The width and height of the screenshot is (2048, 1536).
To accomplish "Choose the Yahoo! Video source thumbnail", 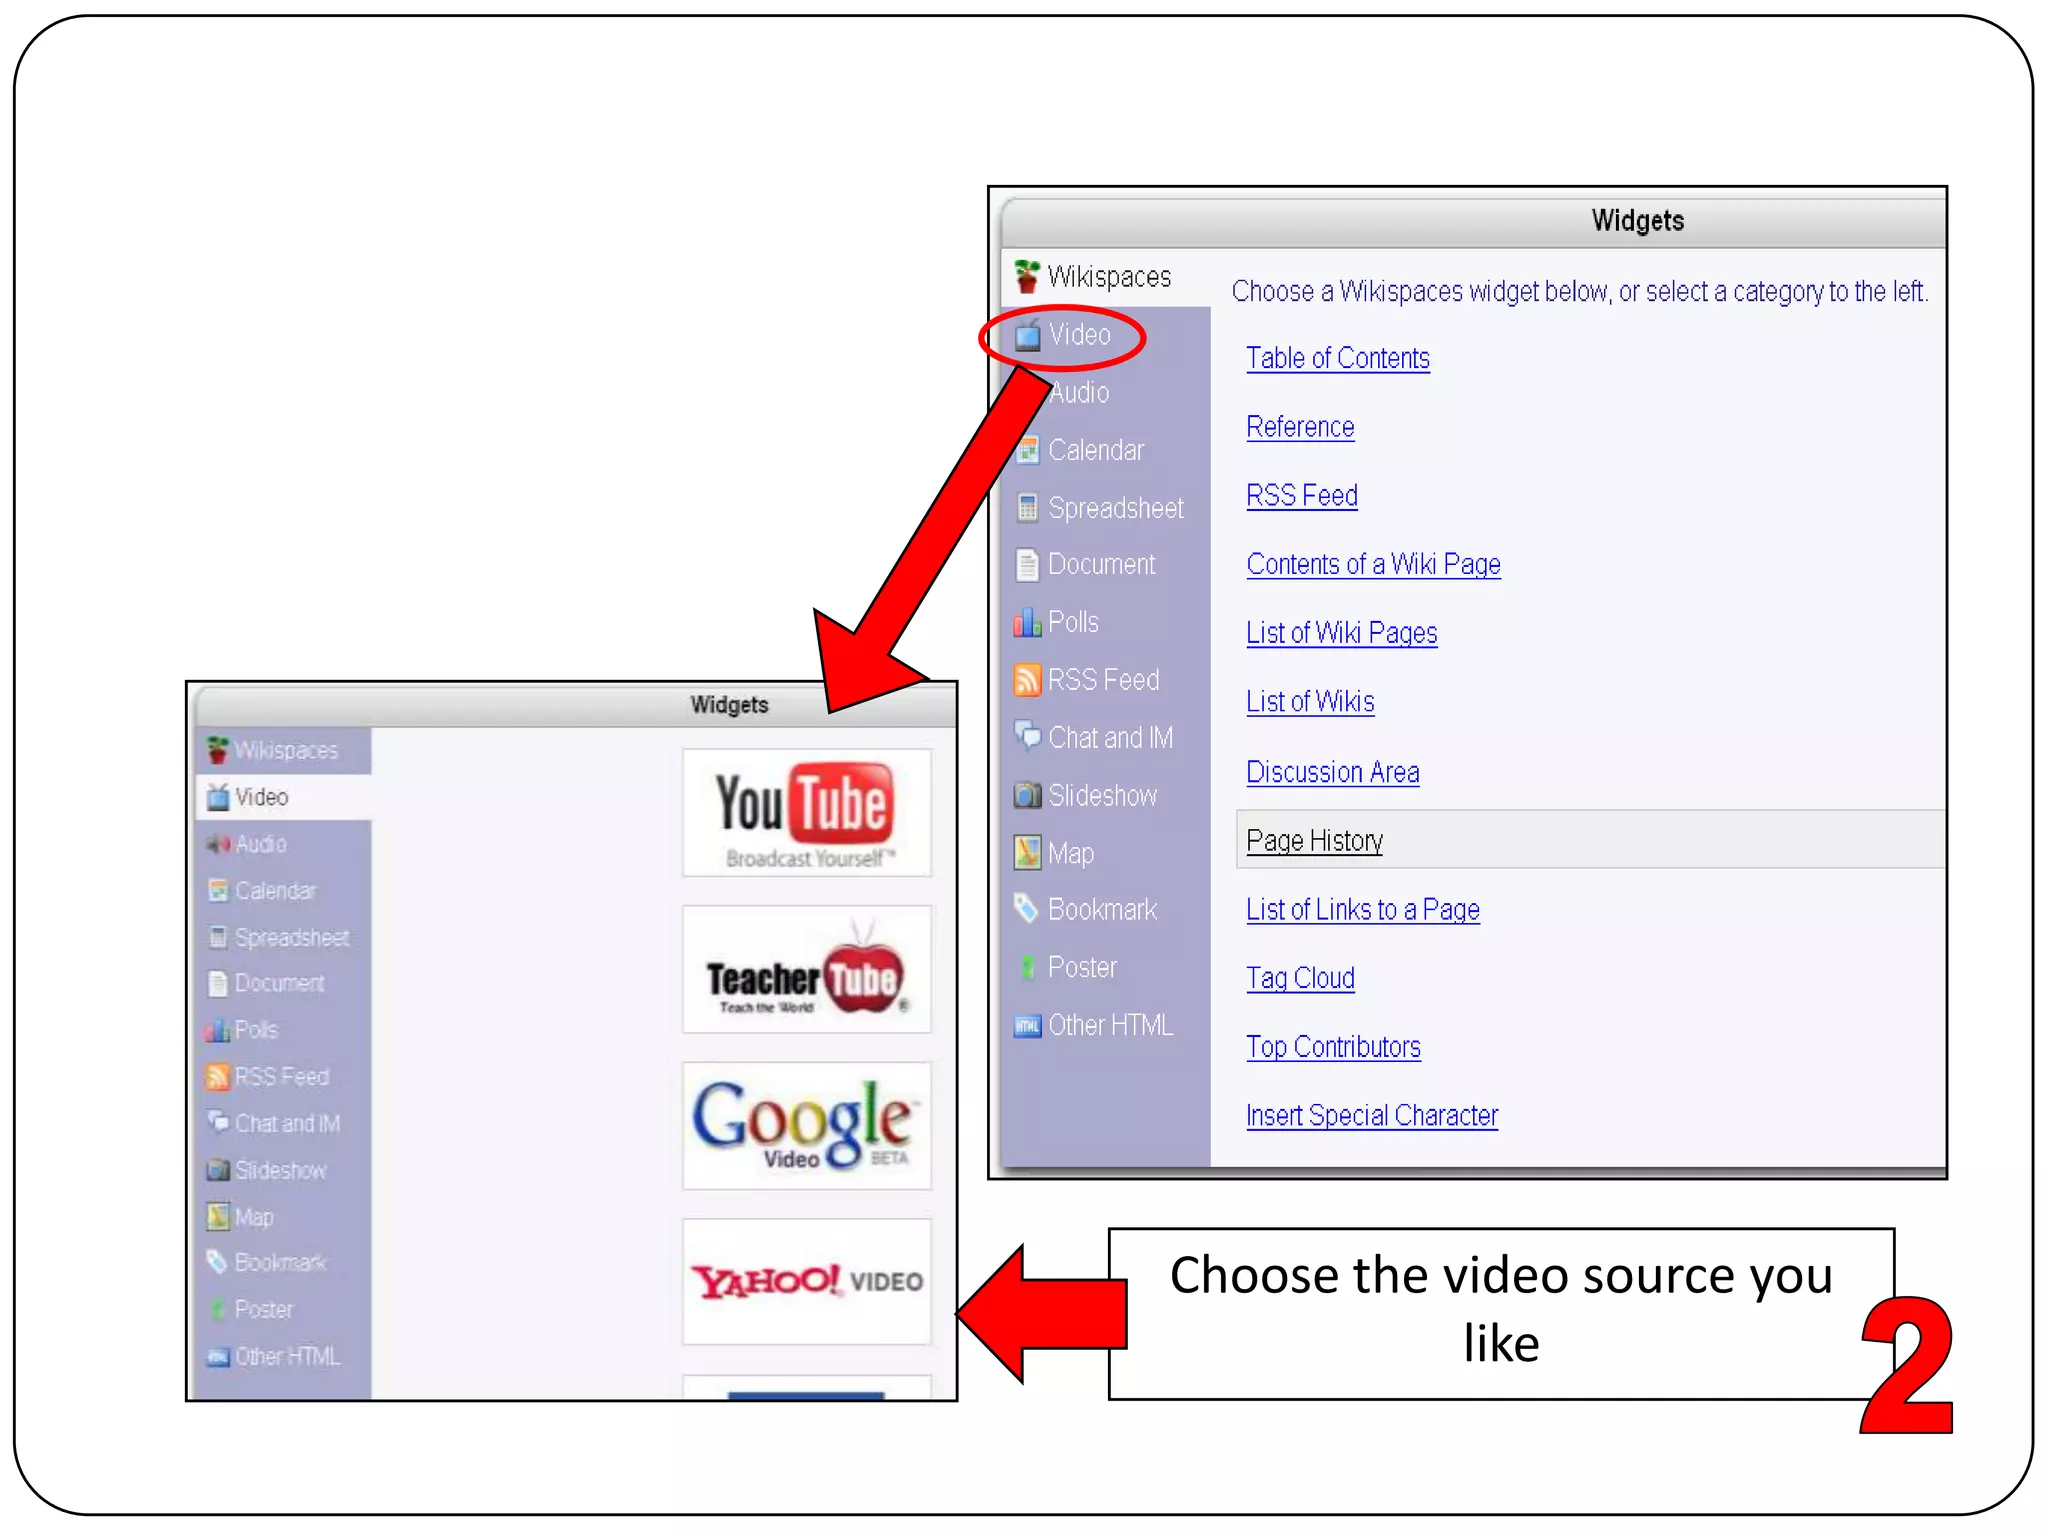I will [x=807, y=1282].
